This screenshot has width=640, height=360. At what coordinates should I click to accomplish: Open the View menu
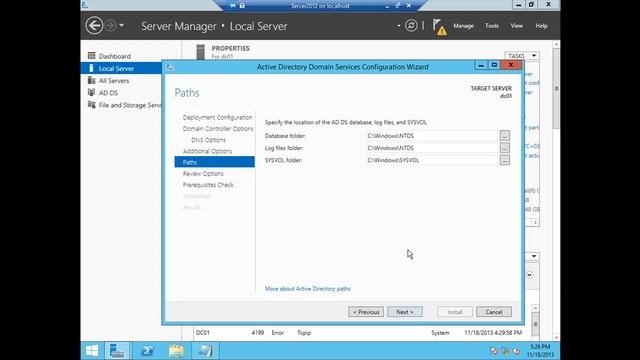[516, 26]
